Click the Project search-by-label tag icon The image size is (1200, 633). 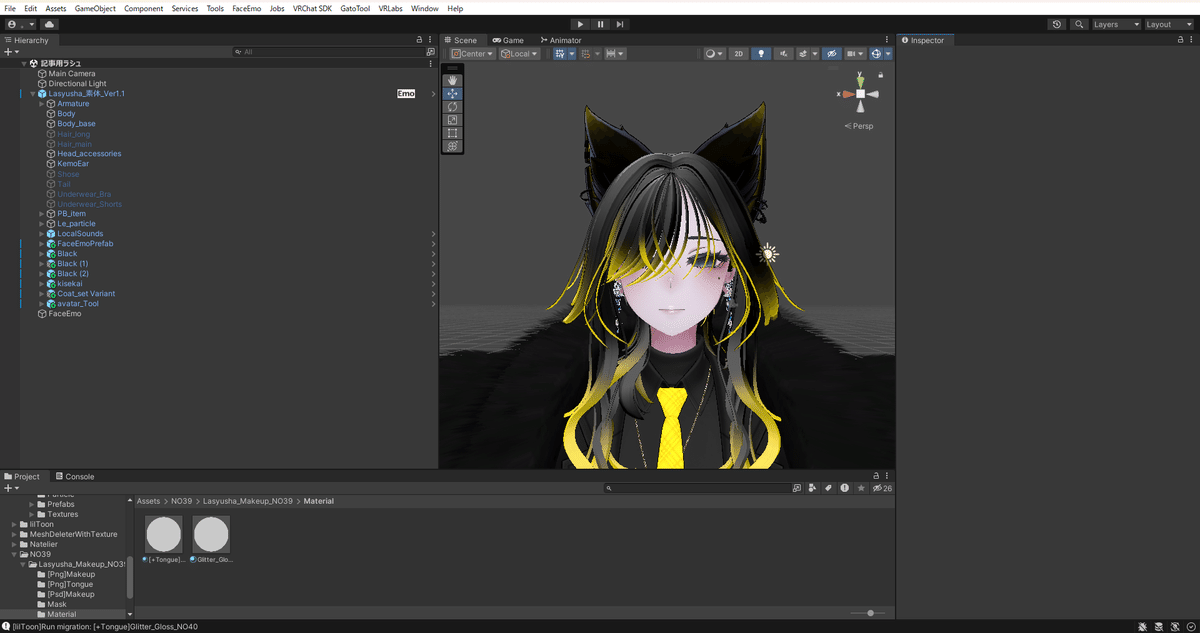click(829, 488)
